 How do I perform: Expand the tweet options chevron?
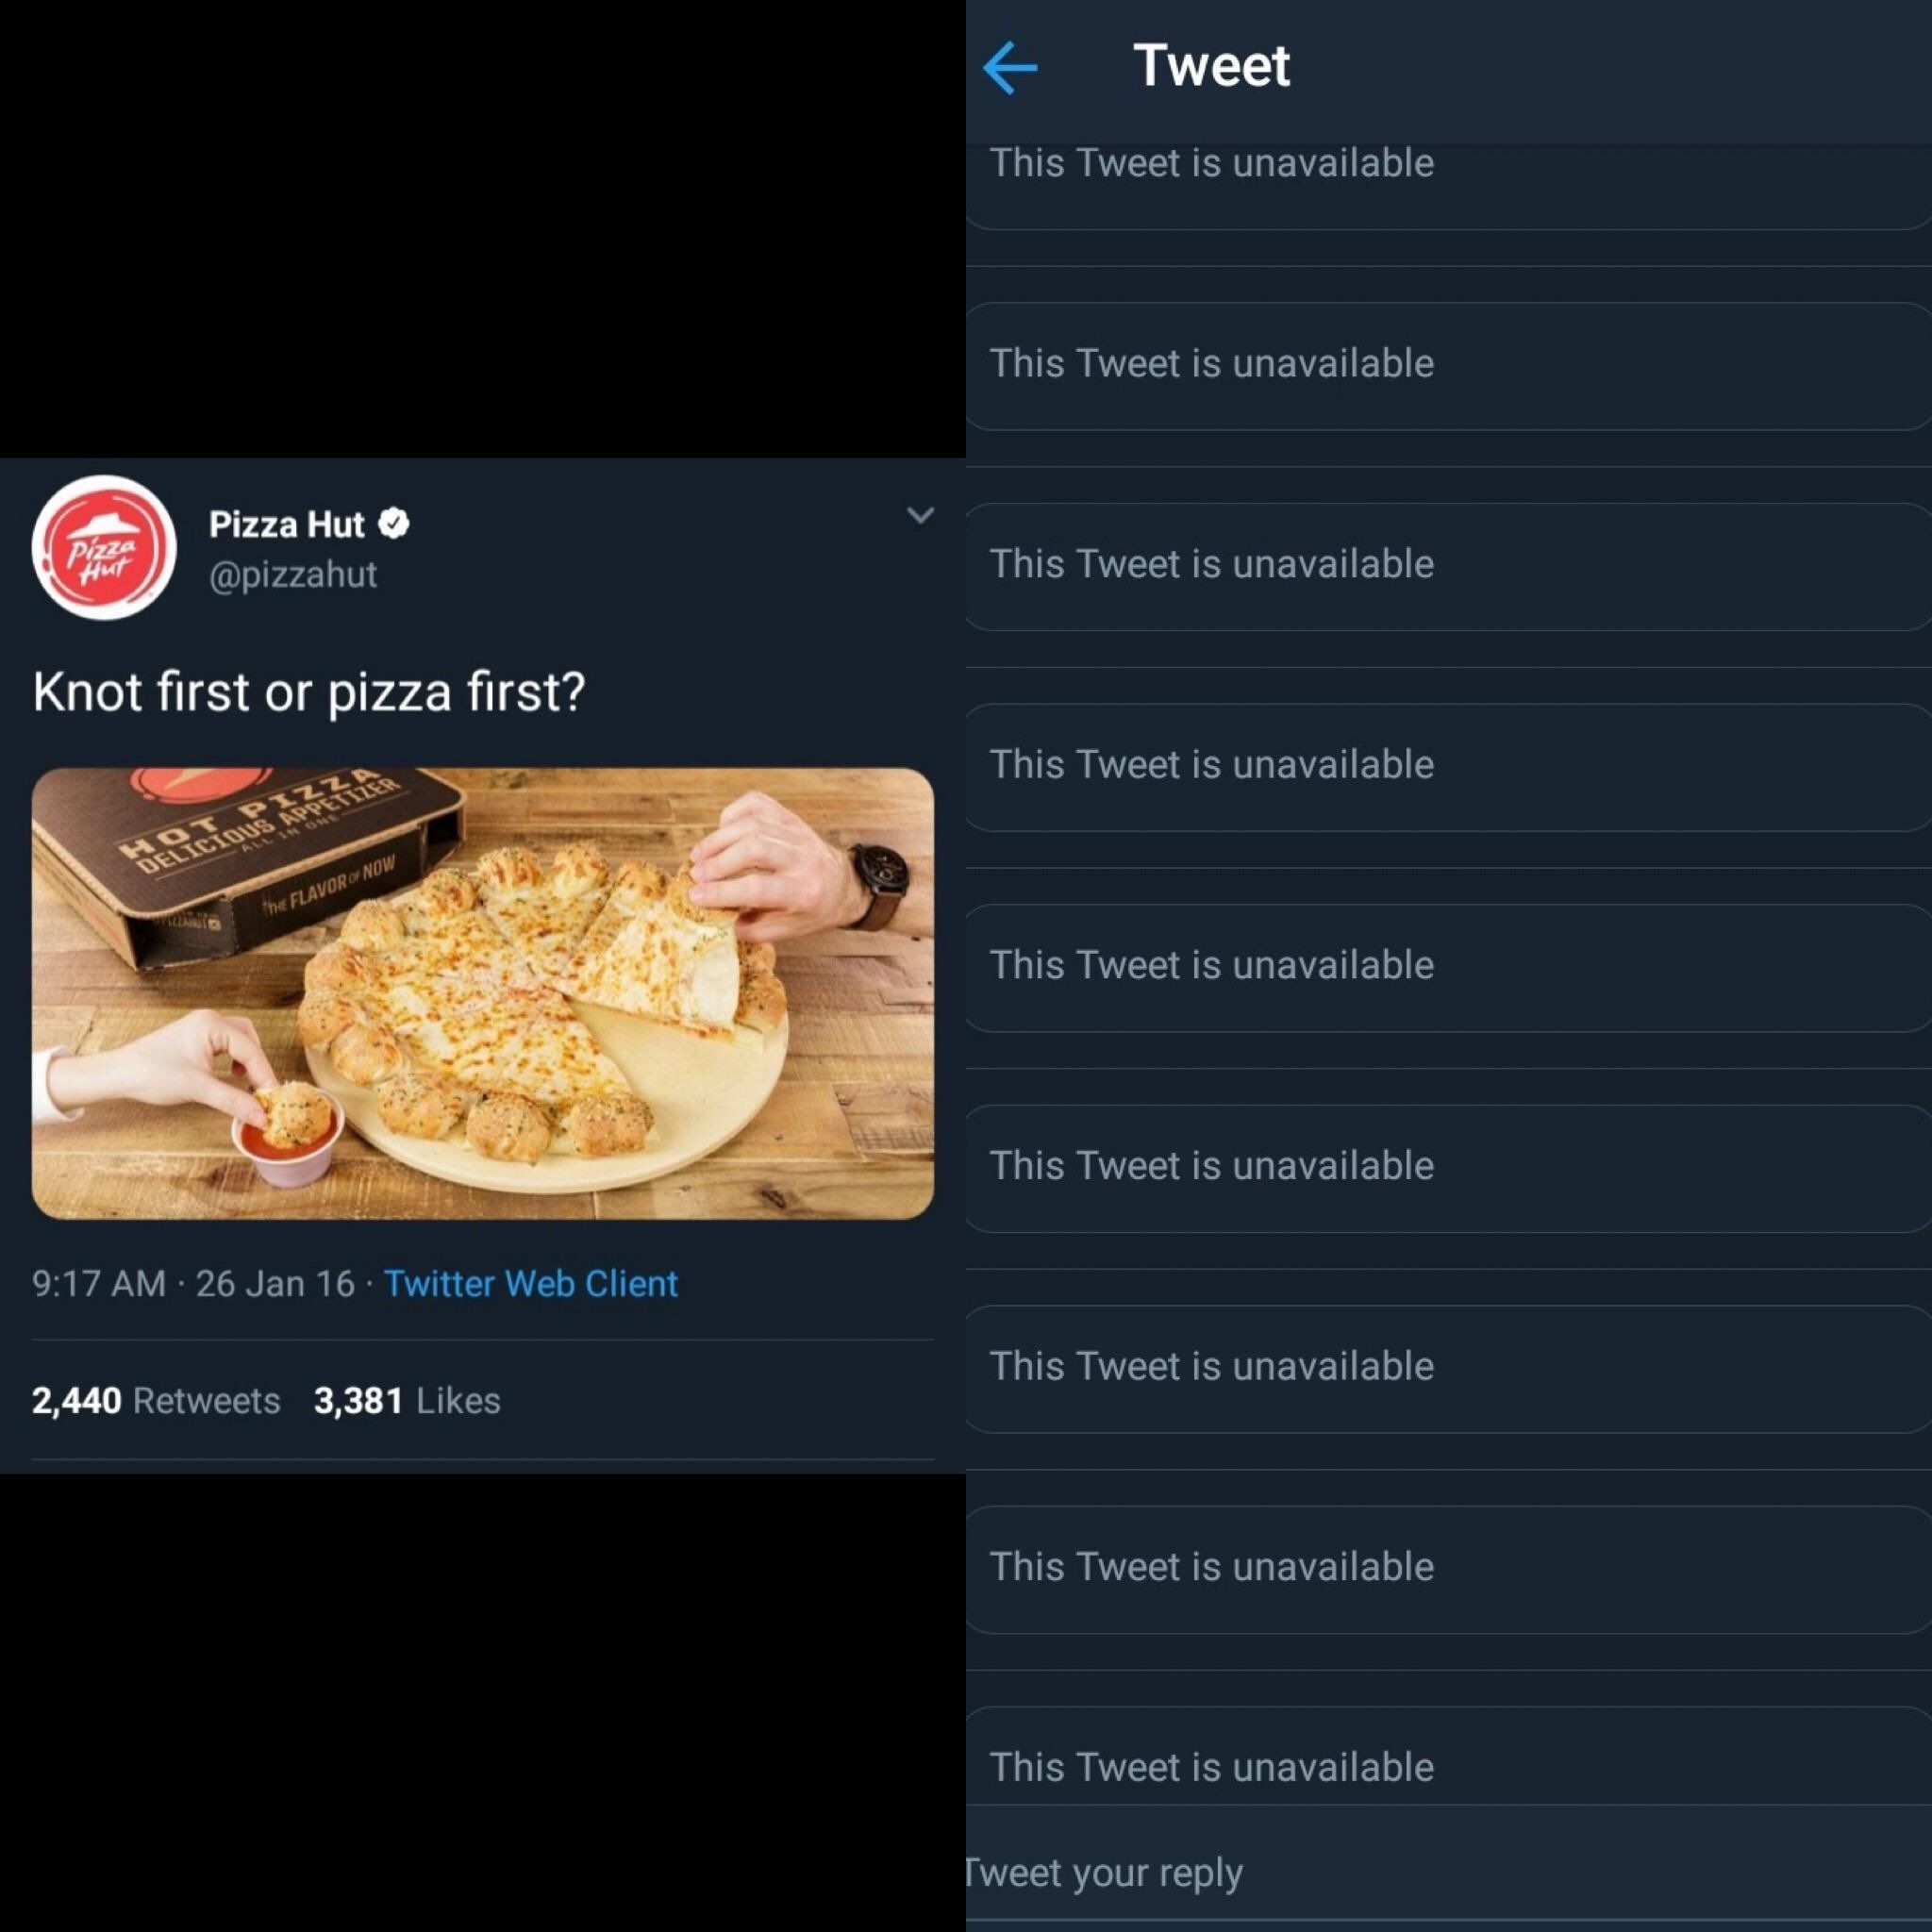click(919, 515)
